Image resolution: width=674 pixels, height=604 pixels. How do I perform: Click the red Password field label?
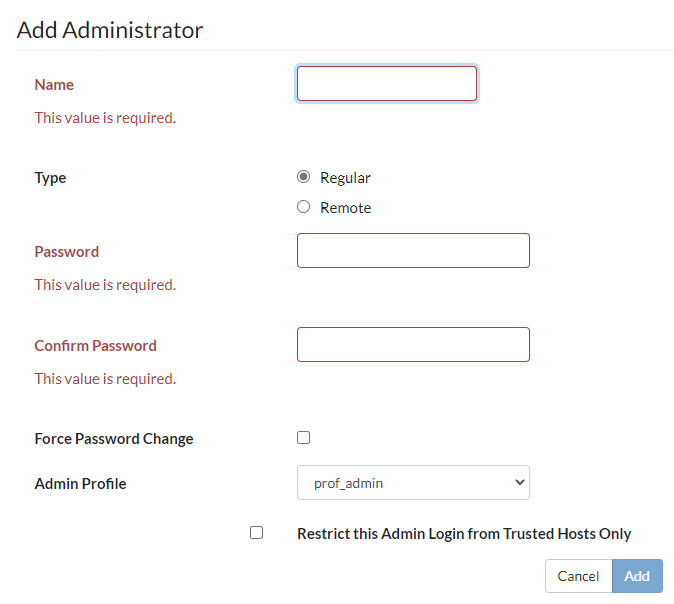[67, 252]
